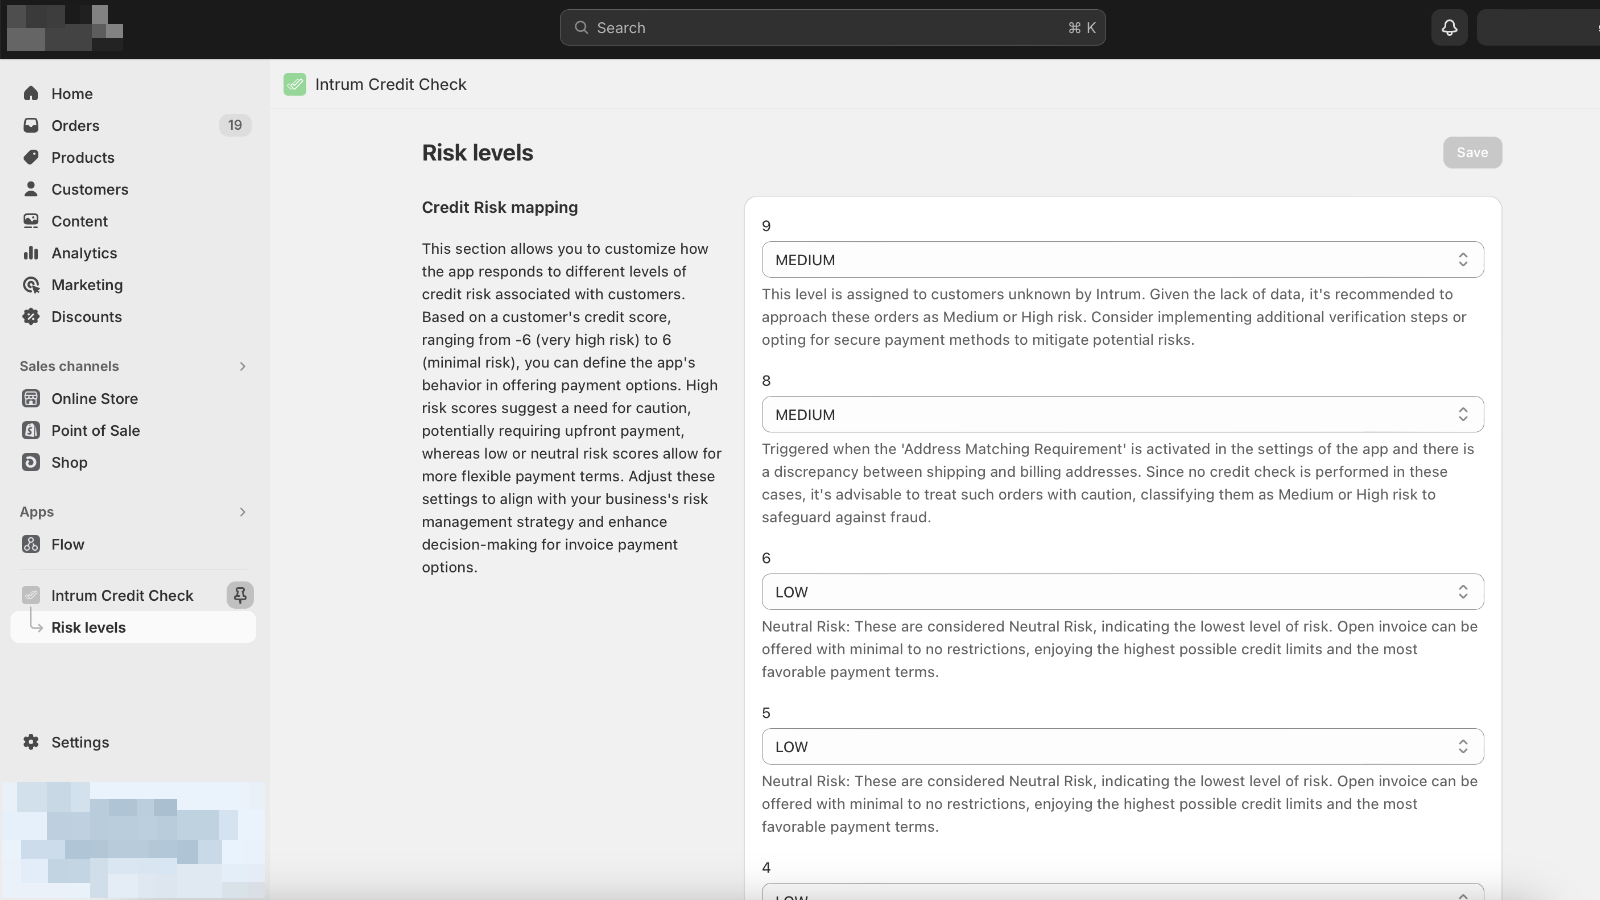Expand the Sales channels section
The width and height of the screenshot is (1600, 900).
242,366
